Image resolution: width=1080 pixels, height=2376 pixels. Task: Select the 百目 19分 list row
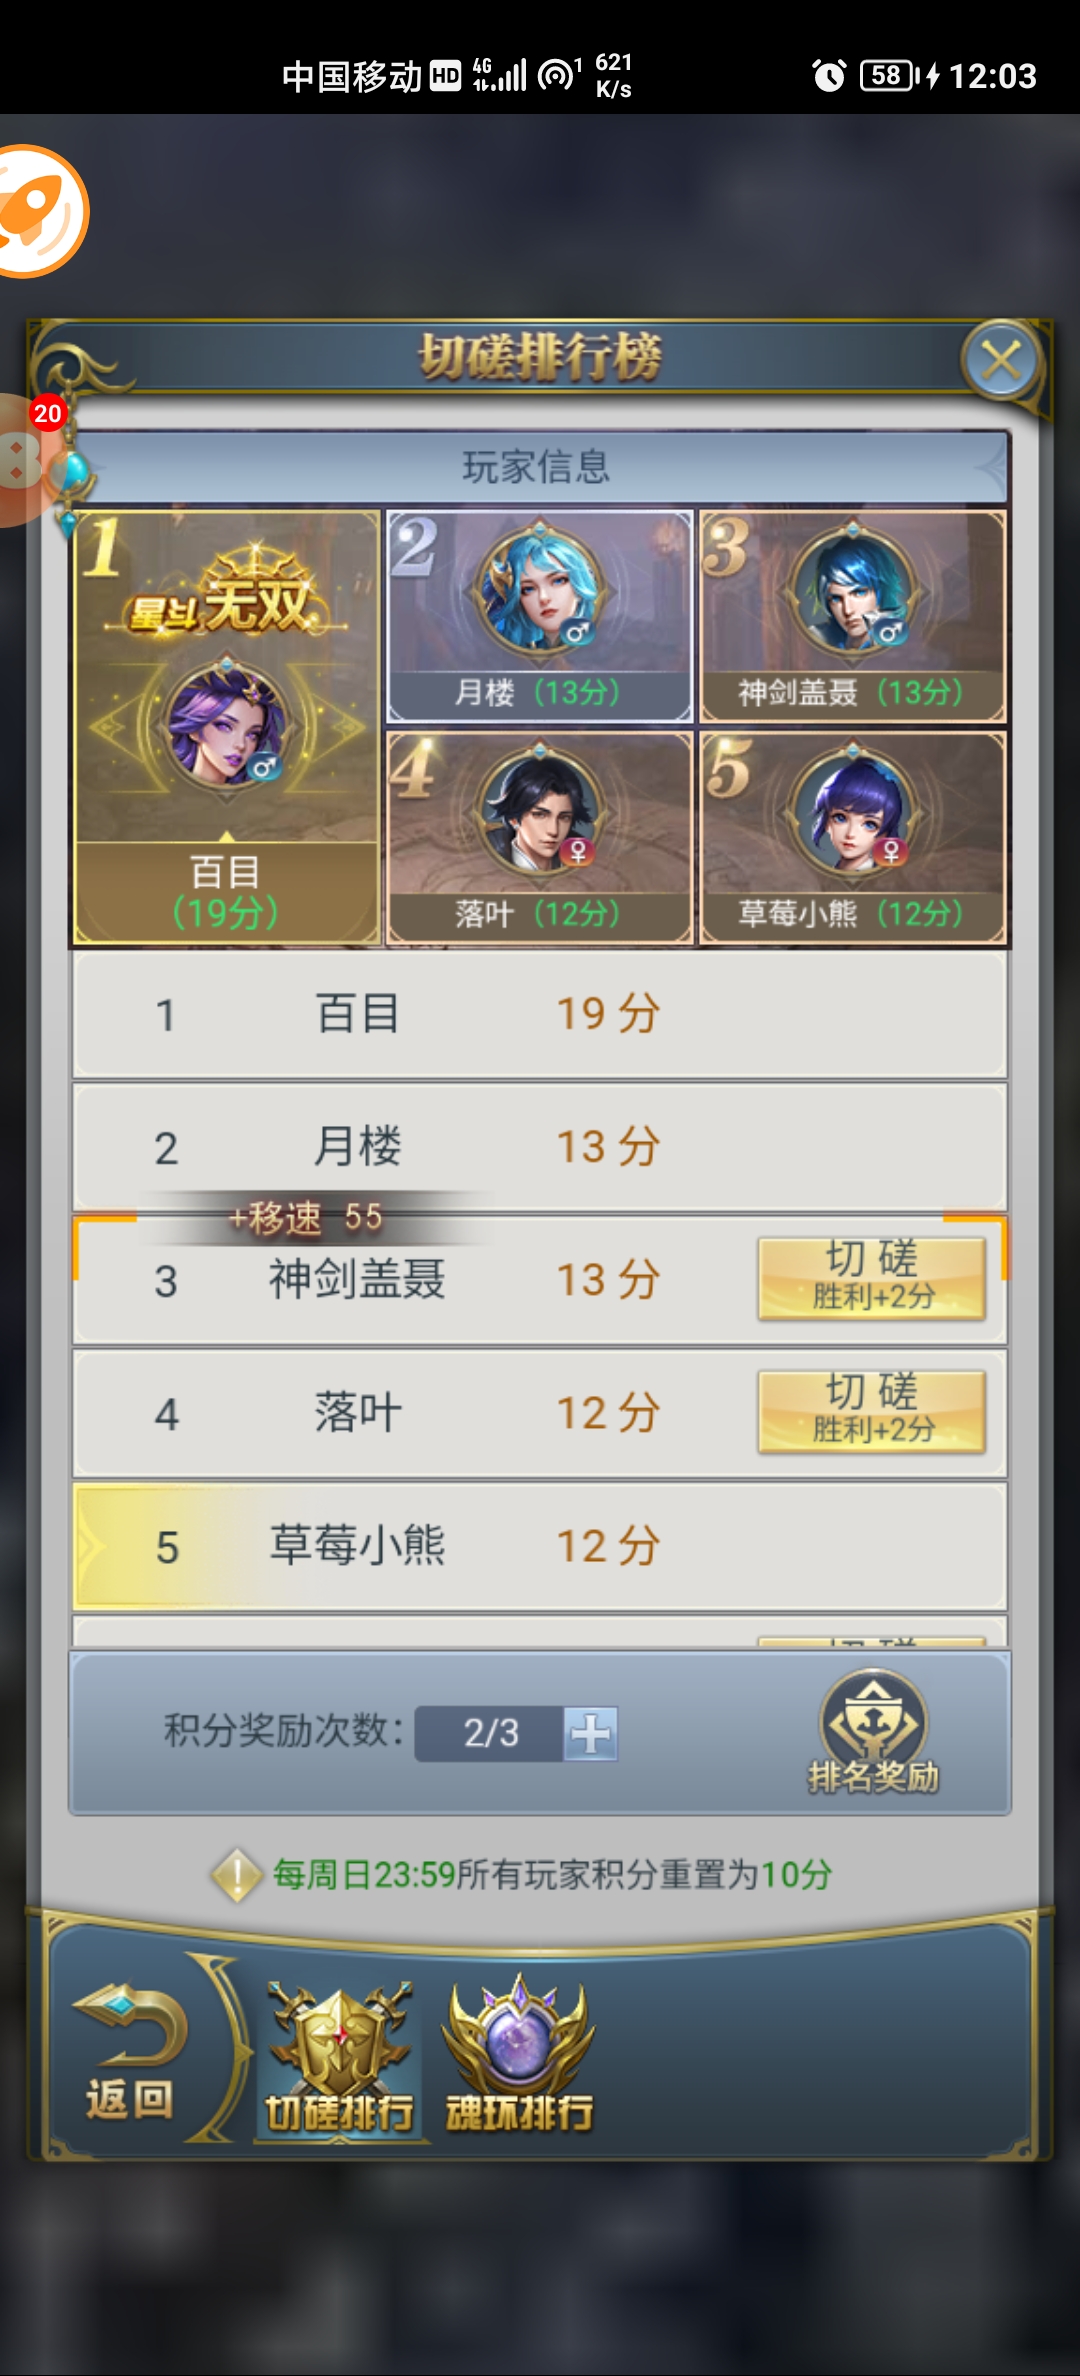540,1014
